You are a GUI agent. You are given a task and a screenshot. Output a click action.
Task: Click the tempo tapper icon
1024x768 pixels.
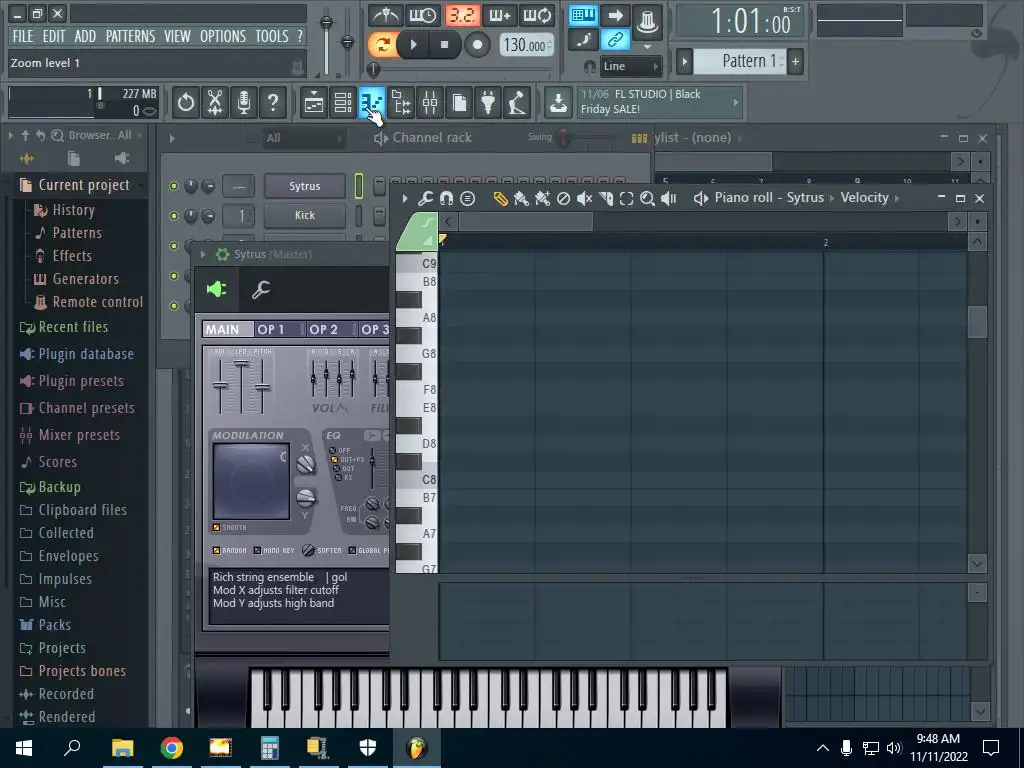point(517,103)
